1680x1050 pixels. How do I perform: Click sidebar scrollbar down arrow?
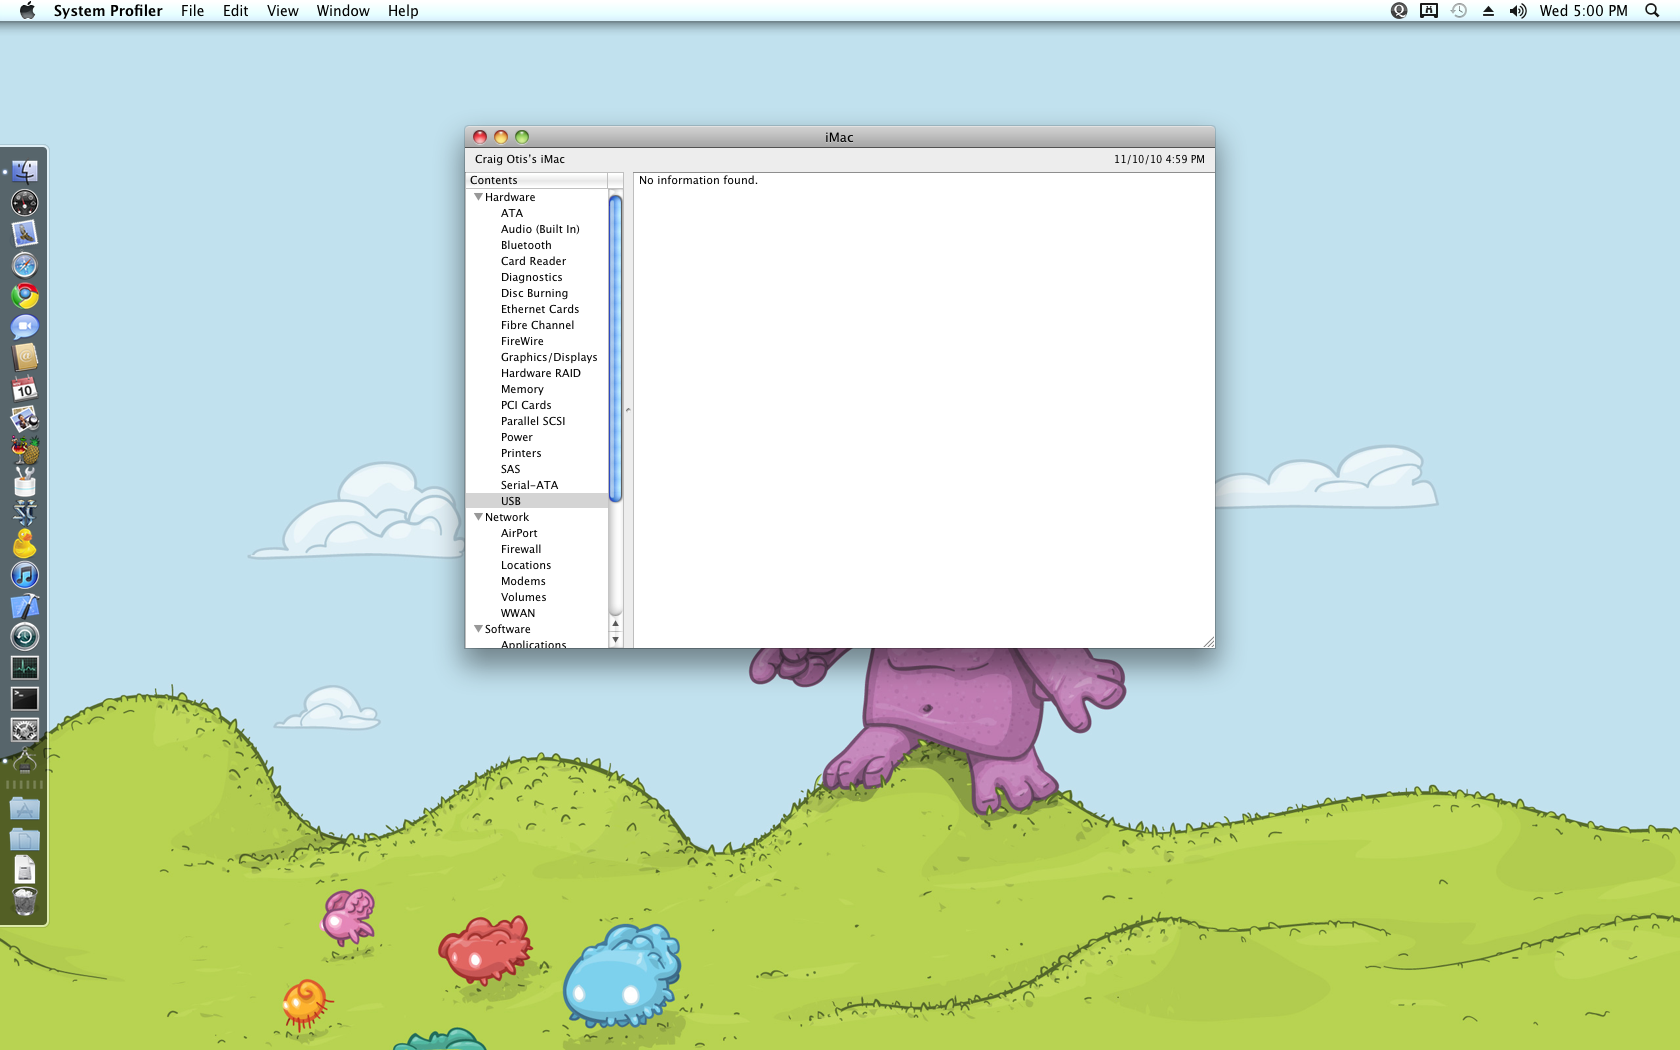click(x=615, y=640)
